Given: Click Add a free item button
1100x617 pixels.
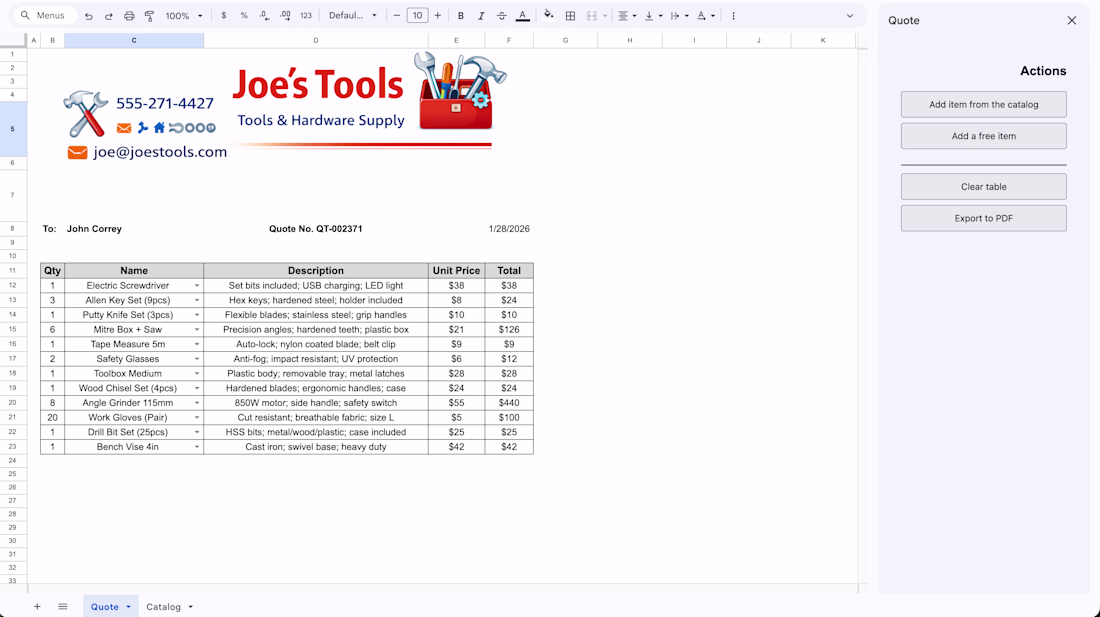Looking at the screenshot, I should click(x=984, y=136).
